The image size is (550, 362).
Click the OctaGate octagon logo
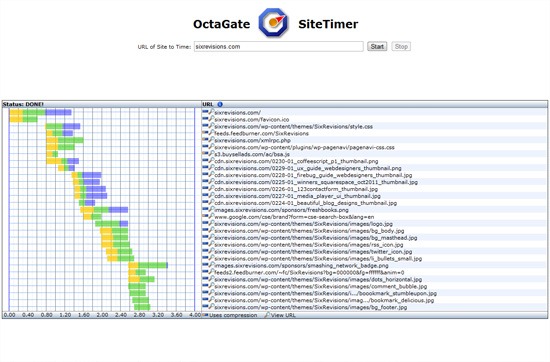[273, 23]
